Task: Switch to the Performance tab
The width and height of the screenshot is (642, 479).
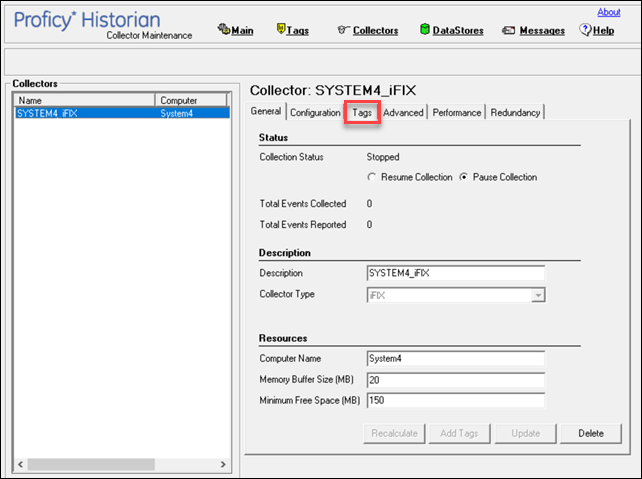Action: click(457, 113)
